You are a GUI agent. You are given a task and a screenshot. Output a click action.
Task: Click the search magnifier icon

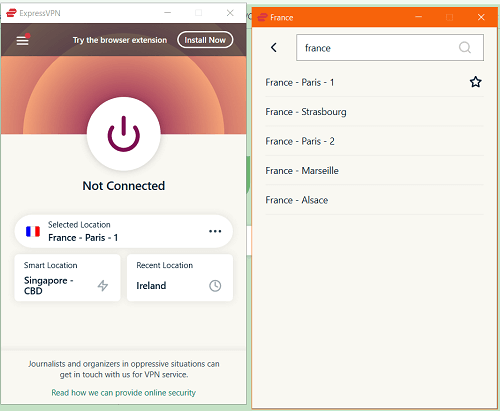point(465,48)
